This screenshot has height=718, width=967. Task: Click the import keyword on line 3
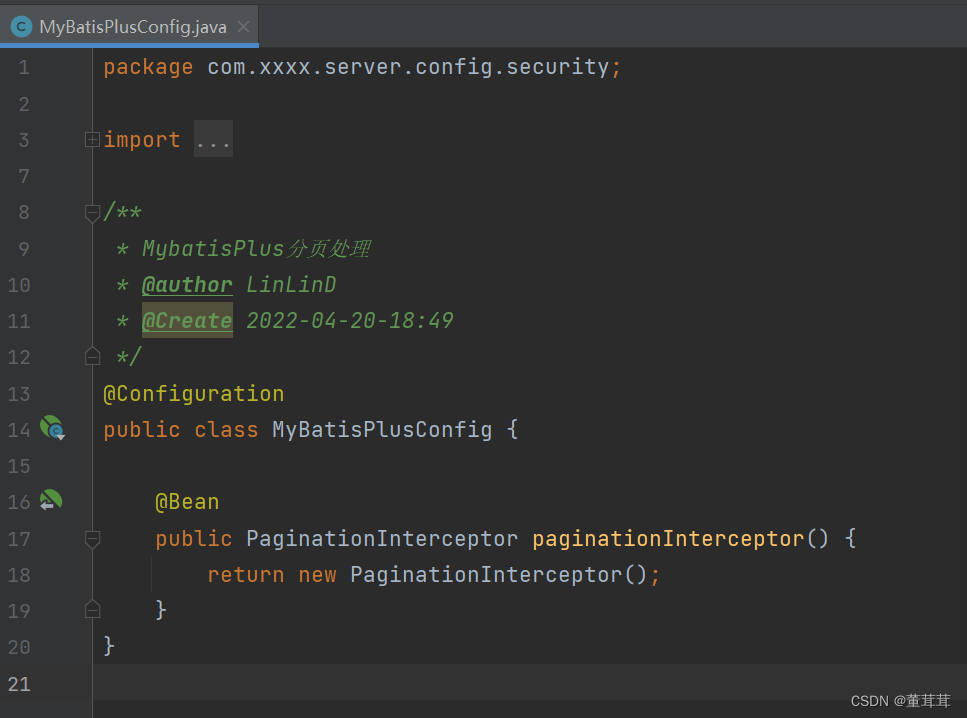142,140
